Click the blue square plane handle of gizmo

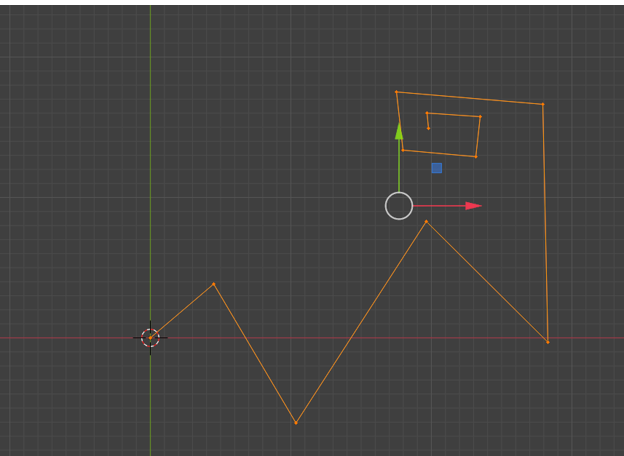436,168
